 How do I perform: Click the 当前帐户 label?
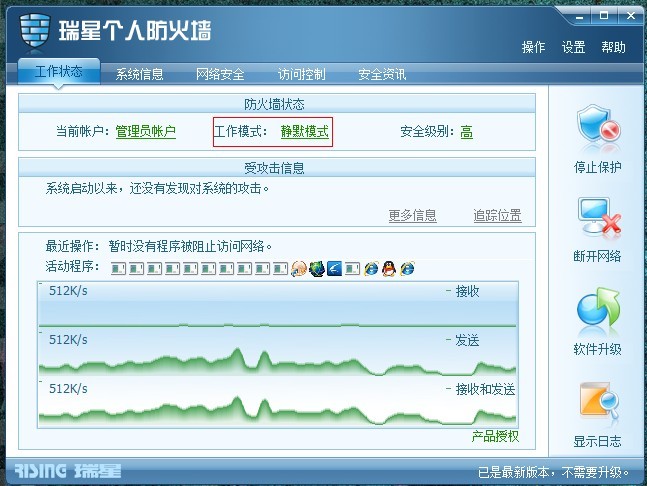pyautogui.click(x=82, y=132)
